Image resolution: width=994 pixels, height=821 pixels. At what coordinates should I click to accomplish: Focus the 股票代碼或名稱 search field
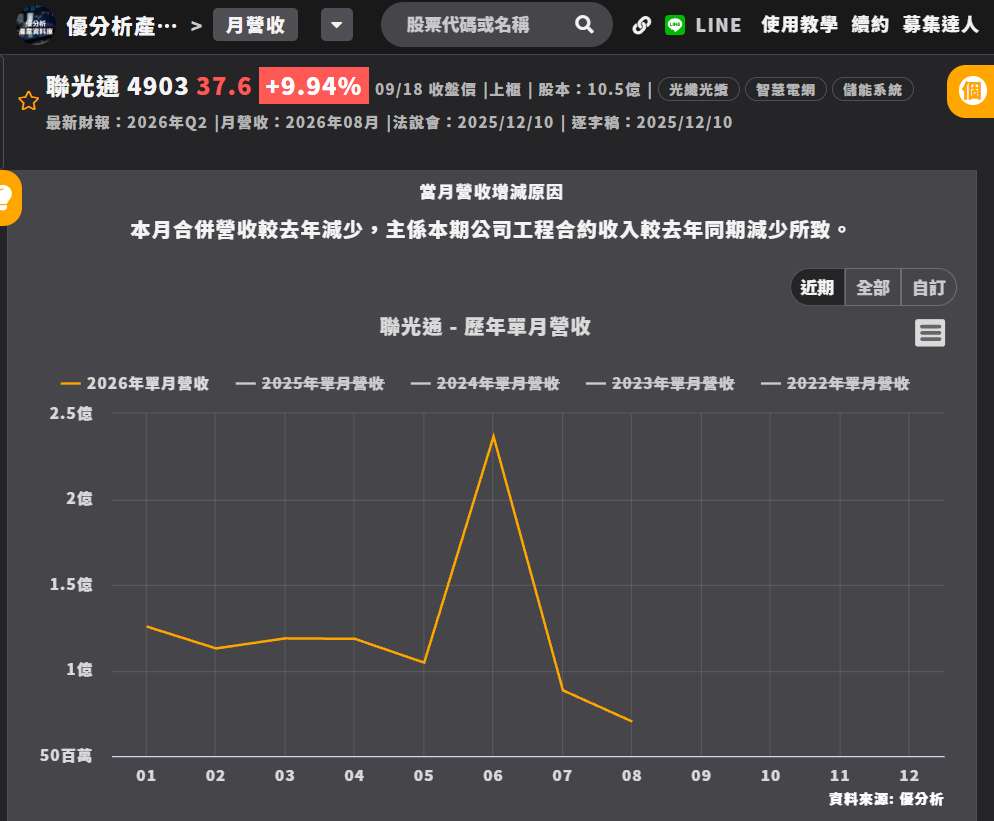click(x=468, y=25)
